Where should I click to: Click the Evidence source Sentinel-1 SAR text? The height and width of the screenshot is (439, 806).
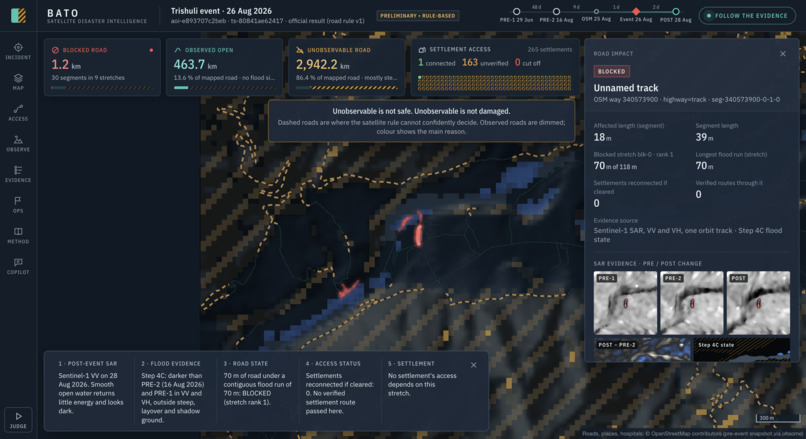688,235
